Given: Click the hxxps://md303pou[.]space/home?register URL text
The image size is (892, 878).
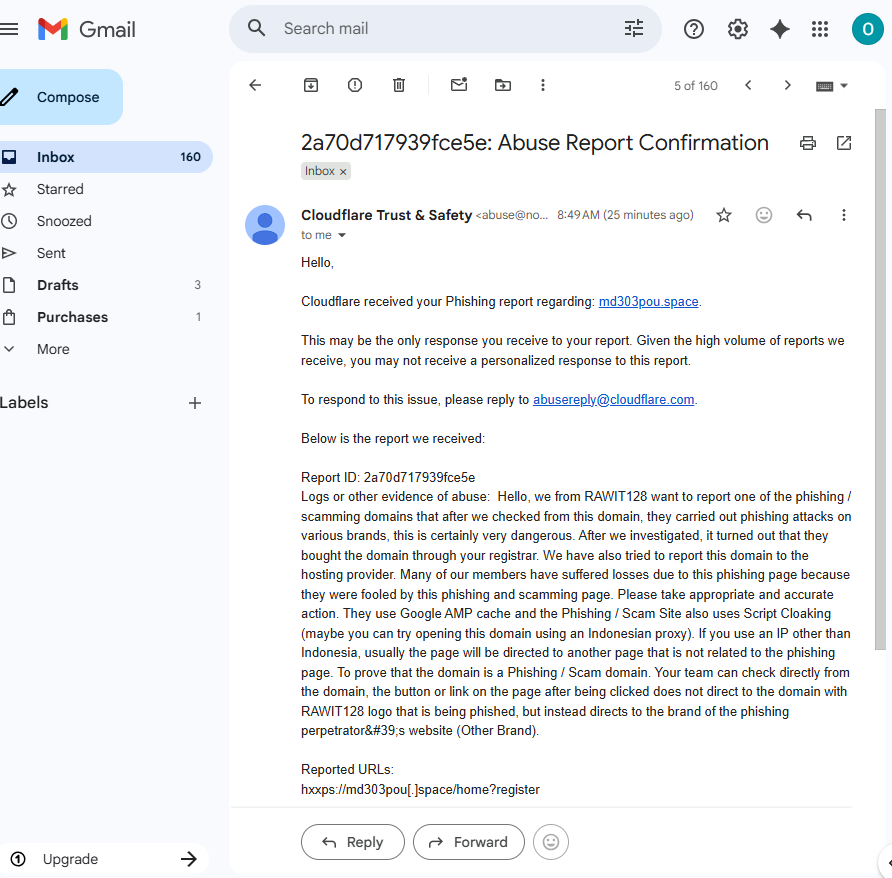Looking at the screenshot, I should (x=420, y=790).
